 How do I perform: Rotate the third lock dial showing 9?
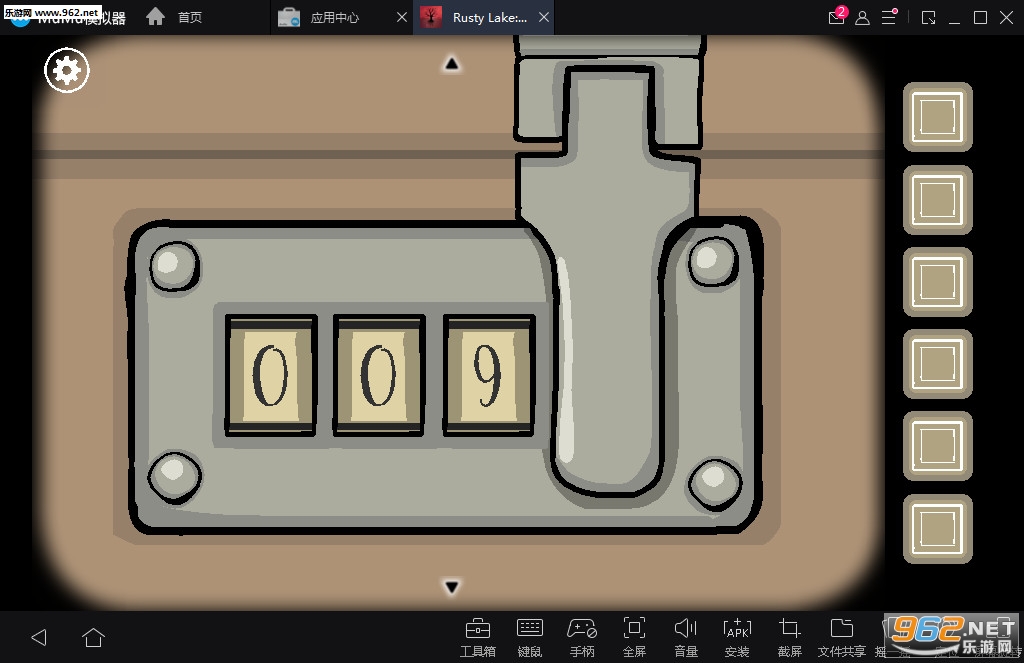pos(488,375)
